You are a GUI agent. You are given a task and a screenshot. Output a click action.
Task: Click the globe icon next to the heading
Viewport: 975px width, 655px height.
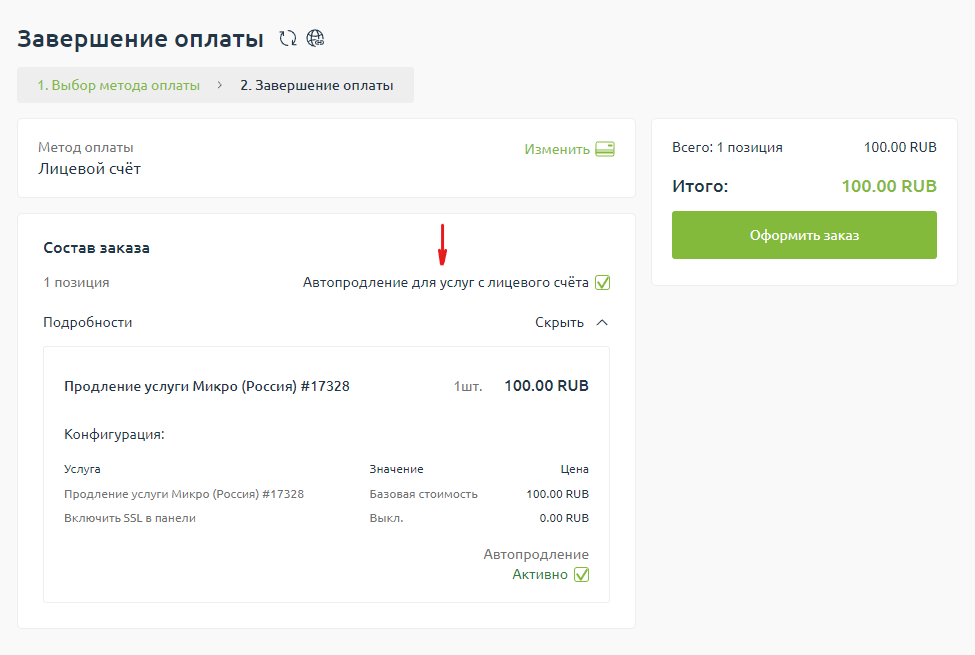pyautogui.click(x=316, y=39)
